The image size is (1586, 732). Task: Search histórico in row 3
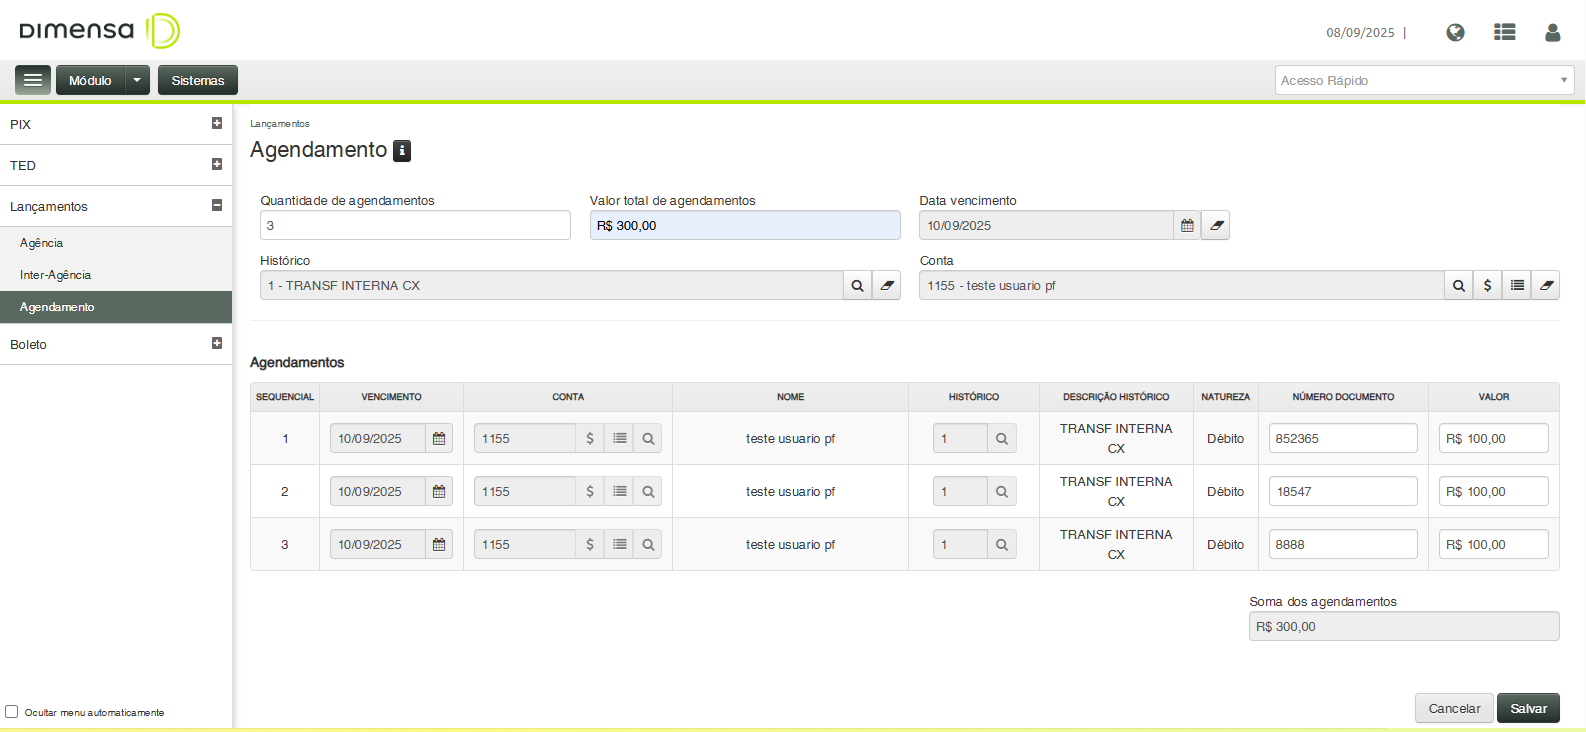1001,545
